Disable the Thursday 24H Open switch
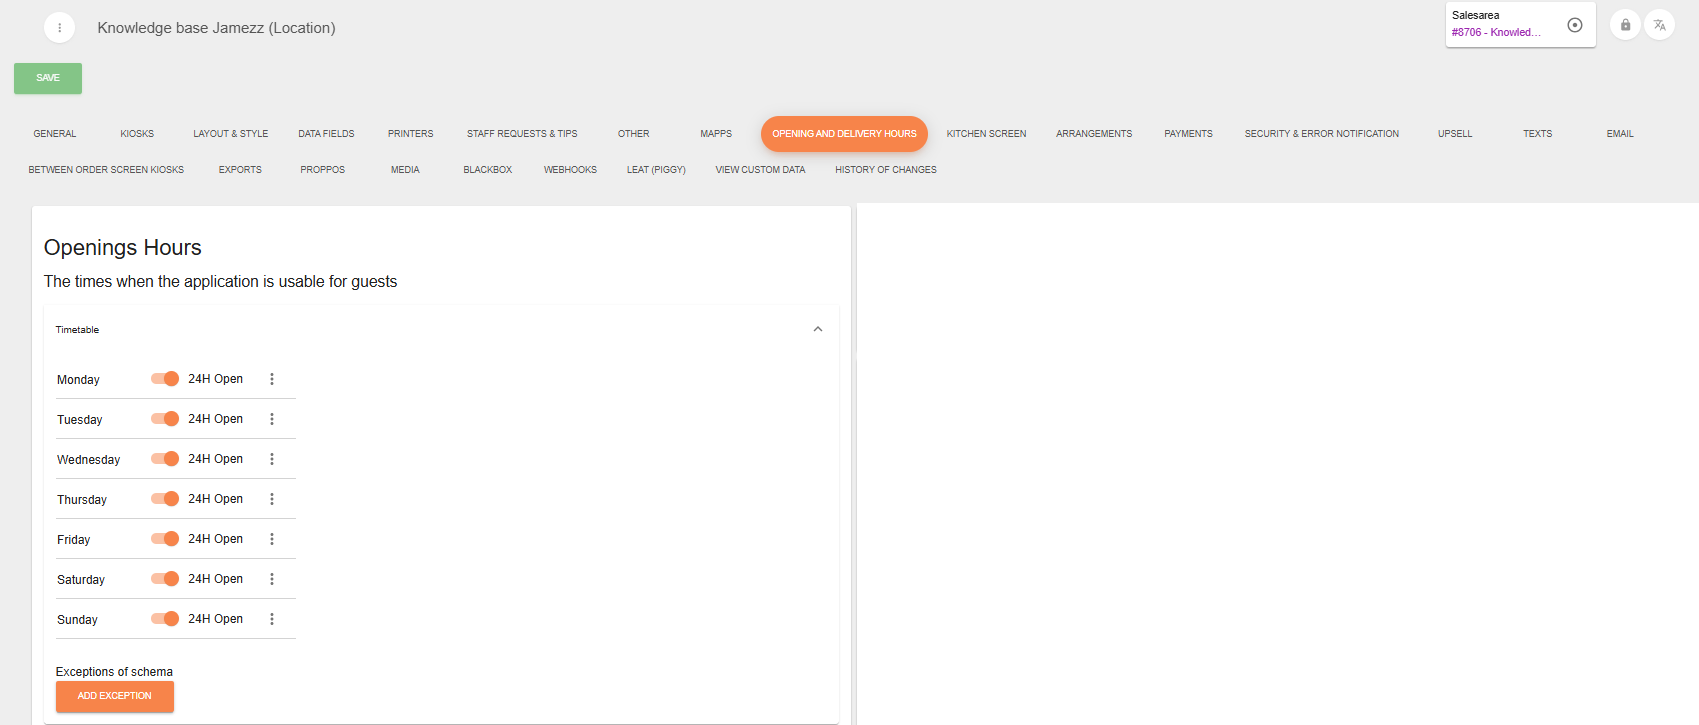 [x=165, y=499]
